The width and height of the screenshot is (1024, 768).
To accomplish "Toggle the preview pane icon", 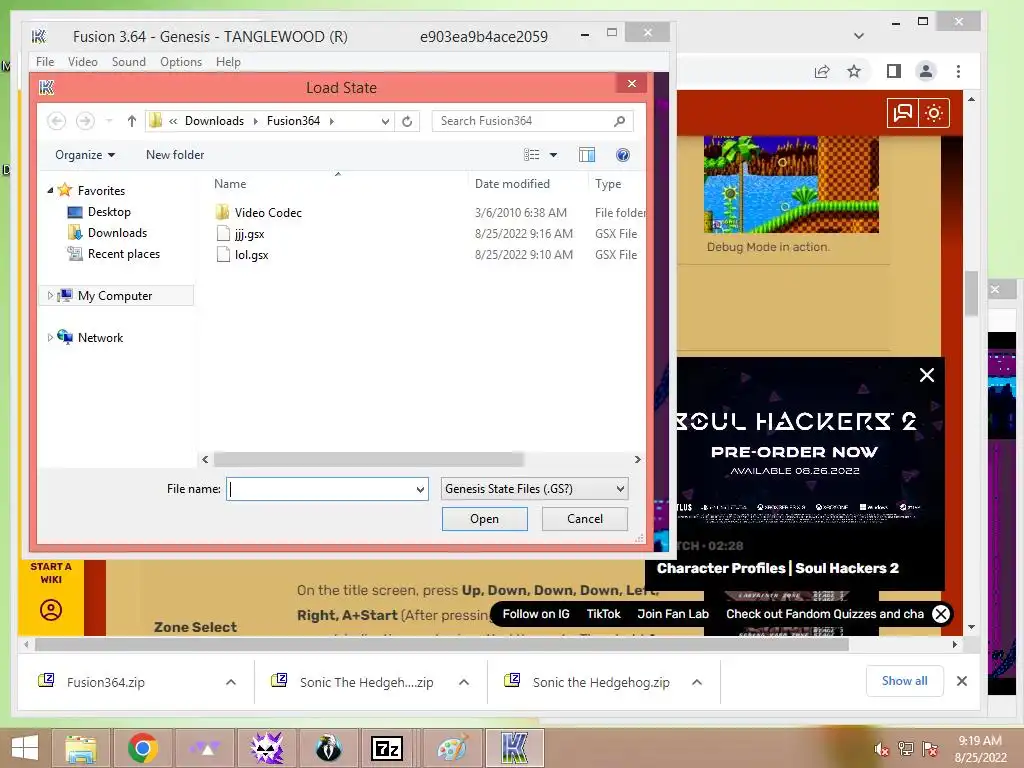I will 586,155.
